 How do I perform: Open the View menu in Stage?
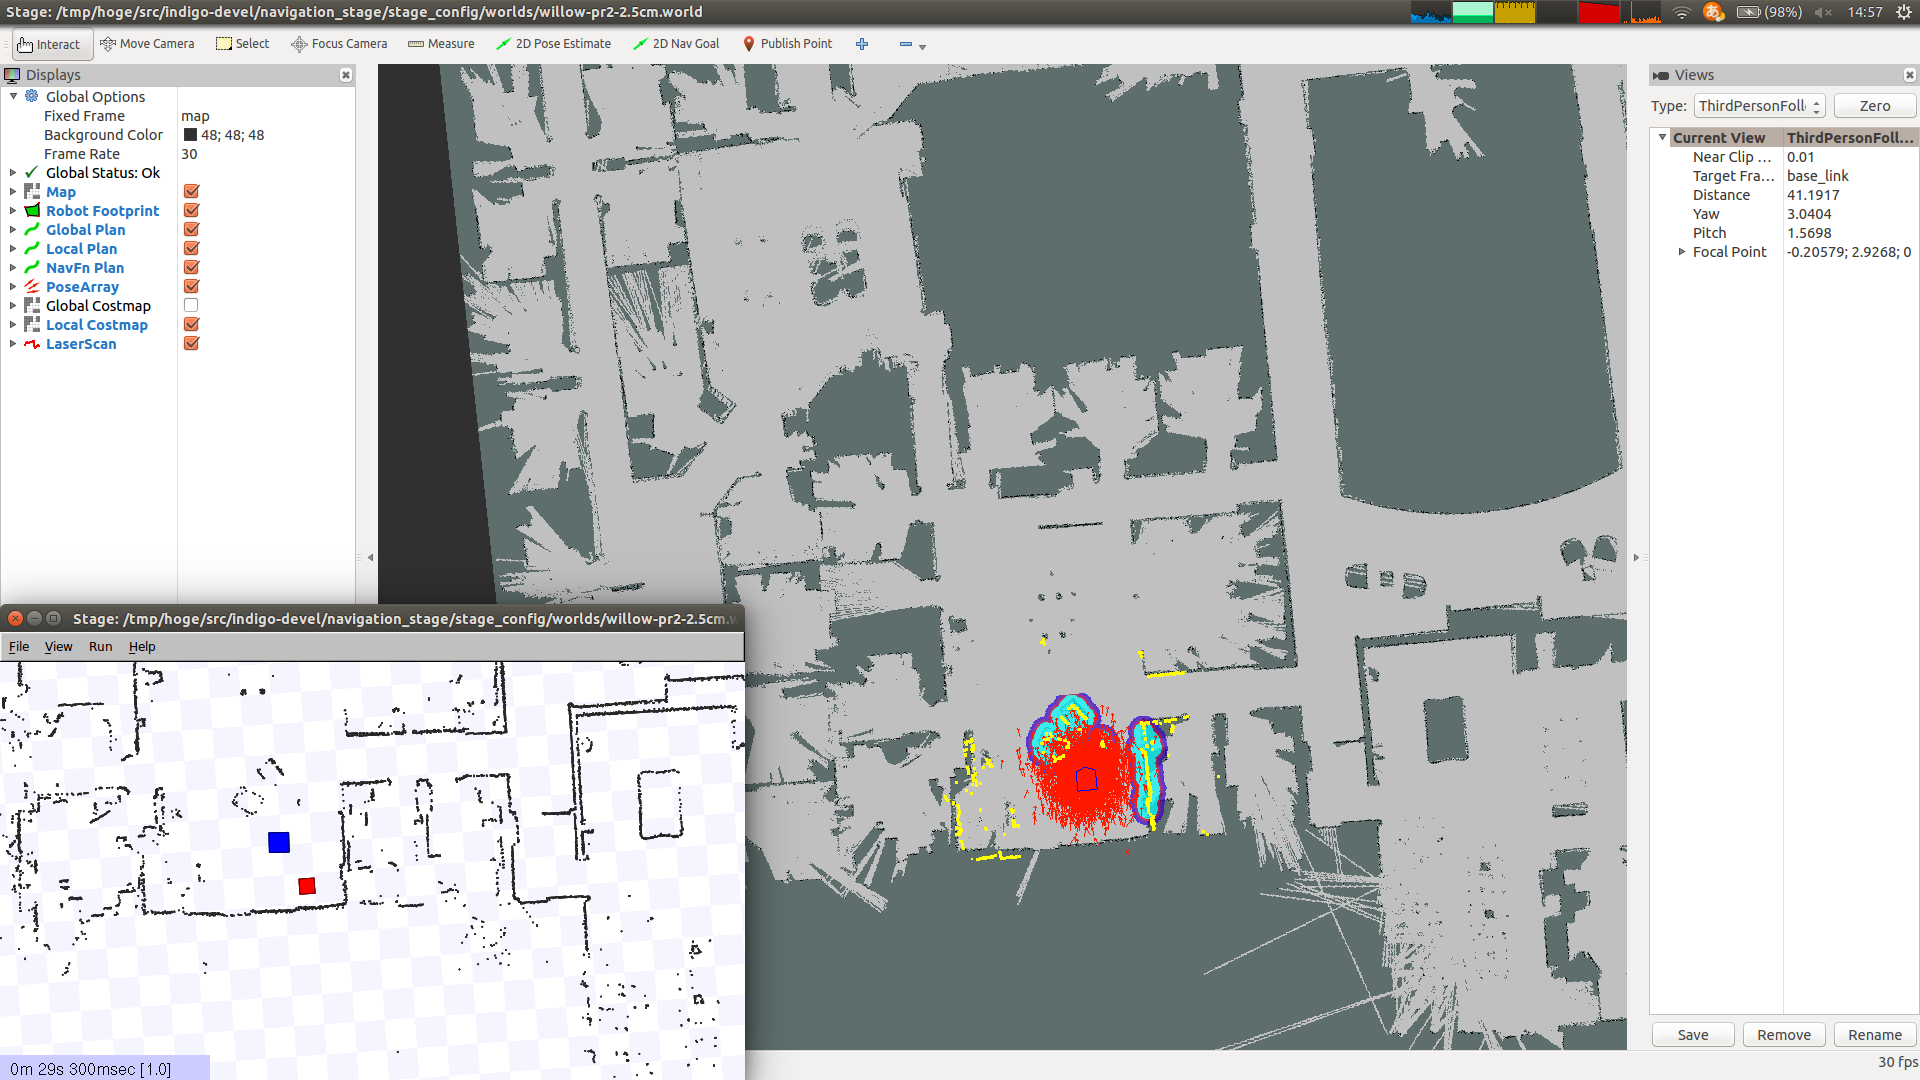click(x=58, y=647)
